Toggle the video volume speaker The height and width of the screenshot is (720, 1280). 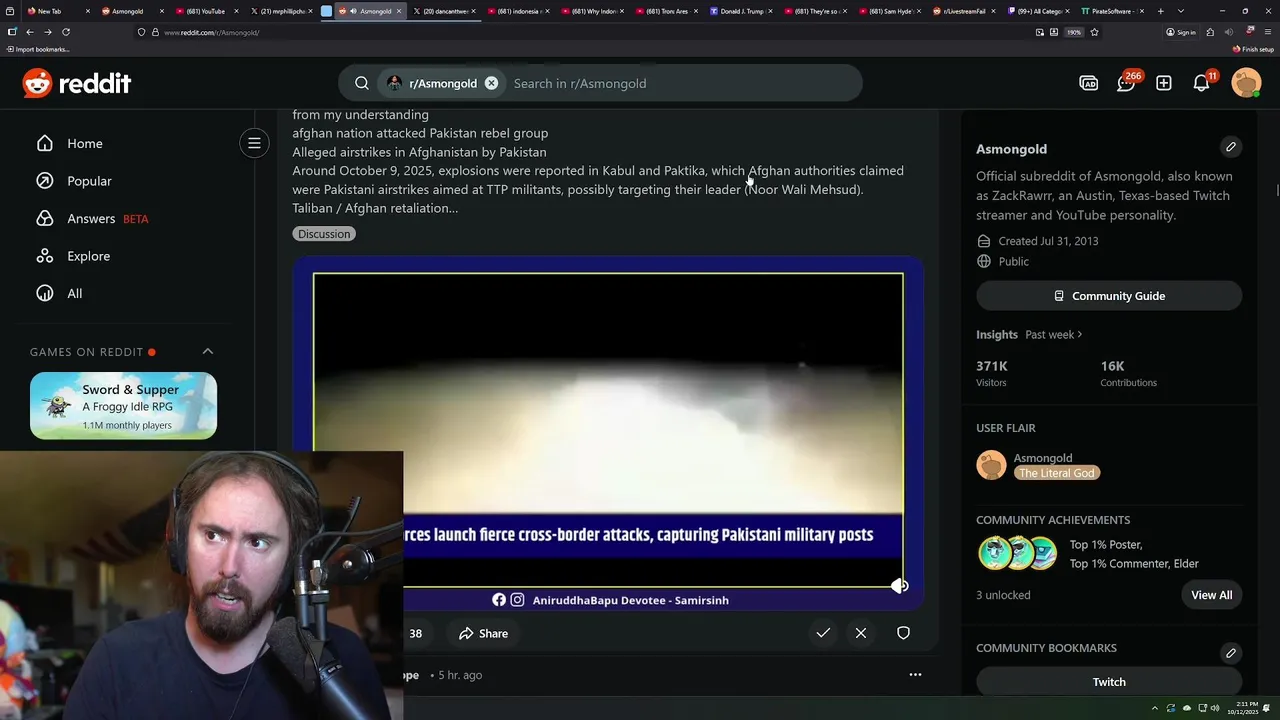[899, 586]
